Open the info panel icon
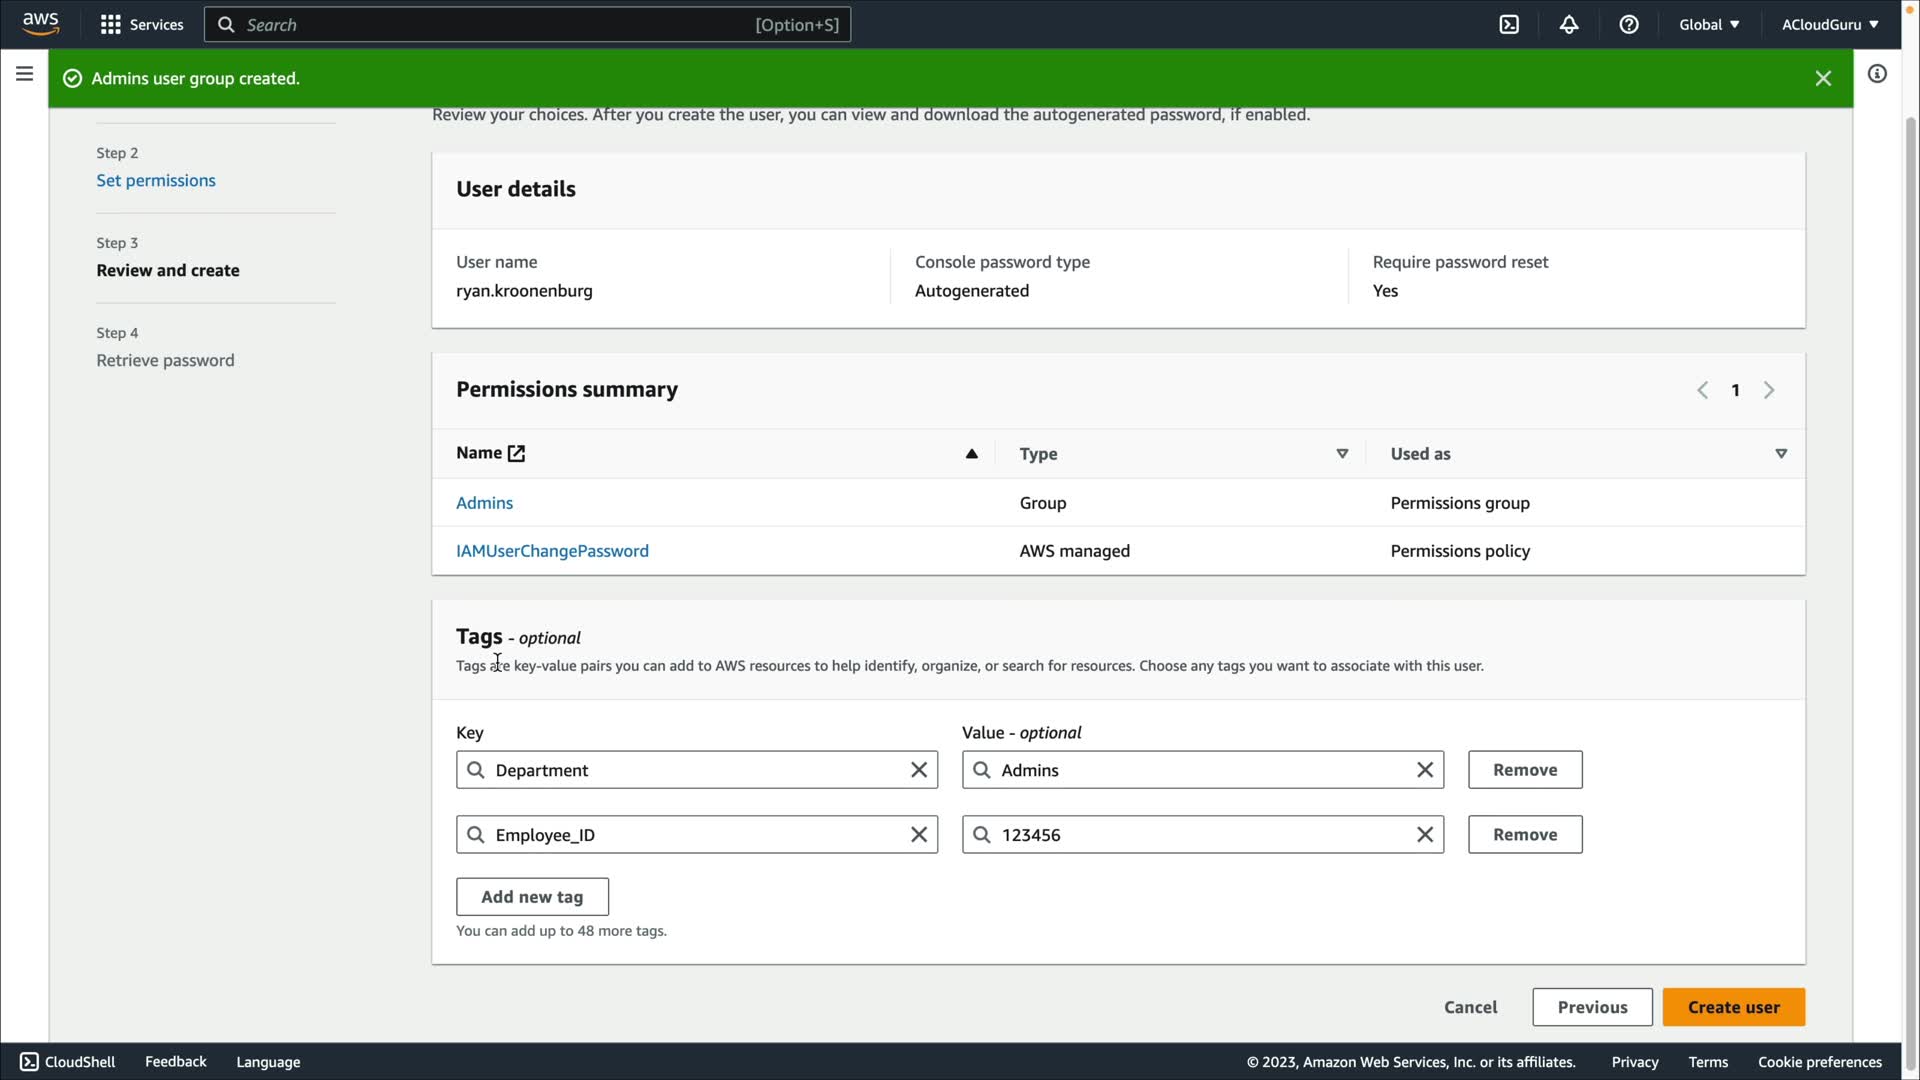Image resolution: width=1920 pixels, height=1080 pixels. [x=1877, y=74]
